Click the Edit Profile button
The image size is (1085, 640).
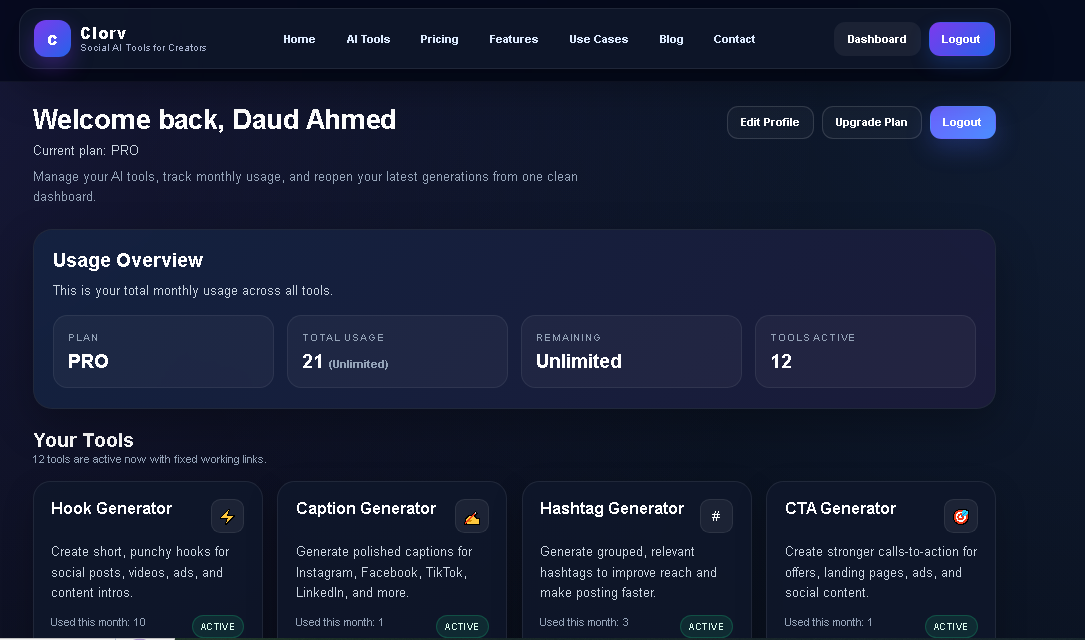[769, 122]
